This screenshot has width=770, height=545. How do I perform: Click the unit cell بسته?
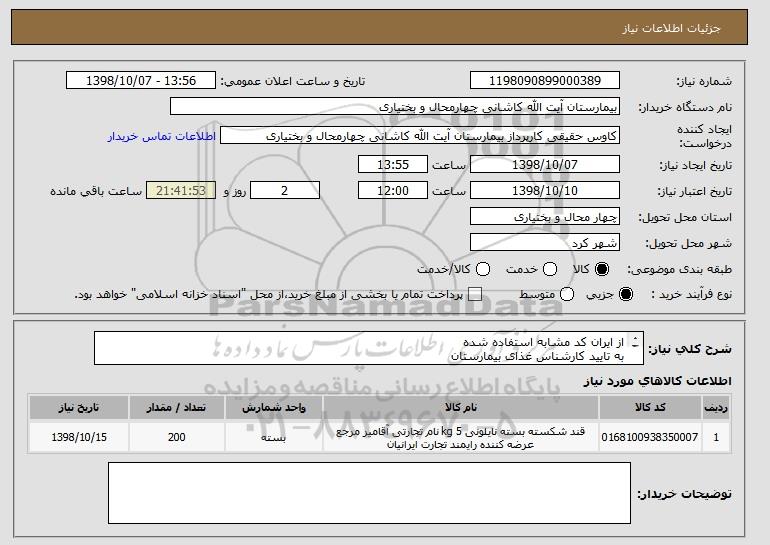(274, 437)
